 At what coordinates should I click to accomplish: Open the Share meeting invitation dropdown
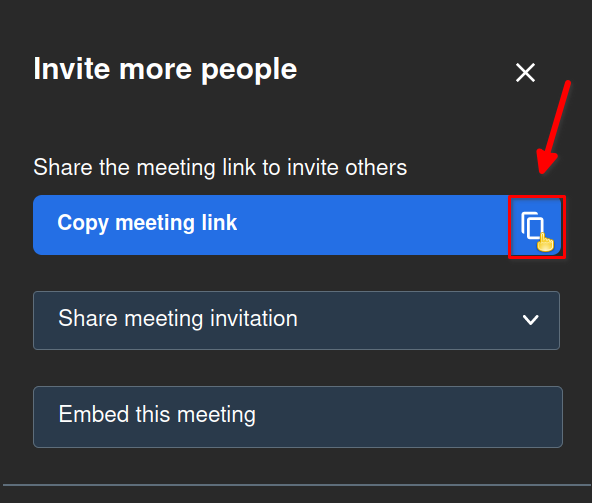pyautogui.click(x=296, y=320)
